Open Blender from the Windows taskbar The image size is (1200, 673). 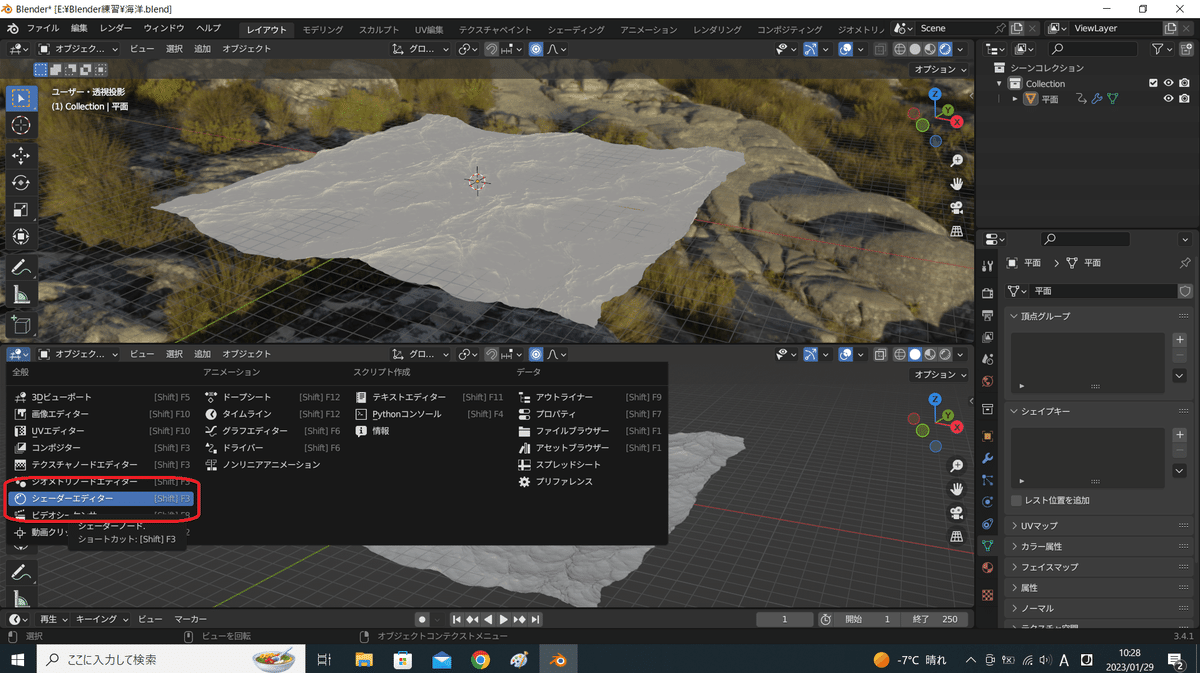click(x=558, y=660)
